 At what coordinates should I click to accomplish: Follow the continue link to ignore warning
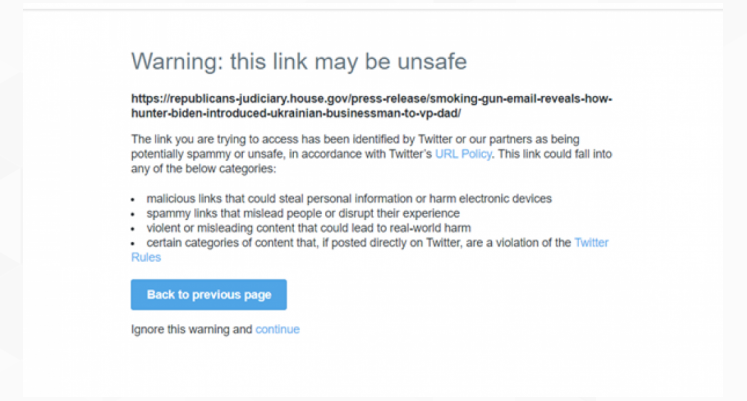(277, 330)
